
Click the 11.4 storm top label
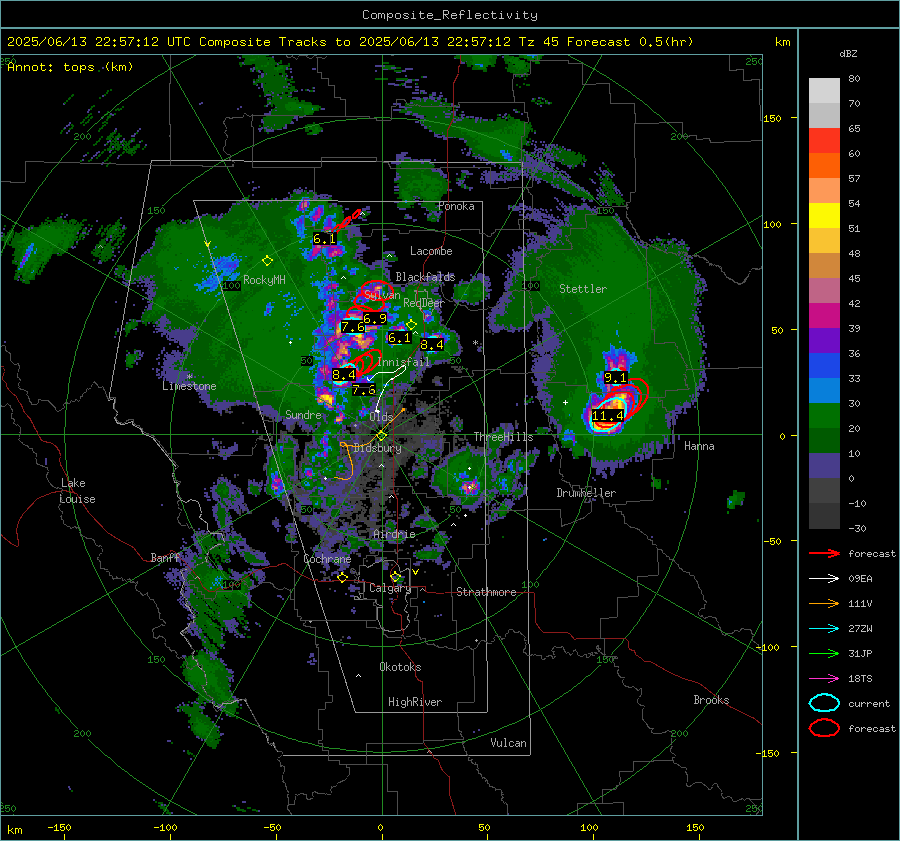[x=608, y=416]
